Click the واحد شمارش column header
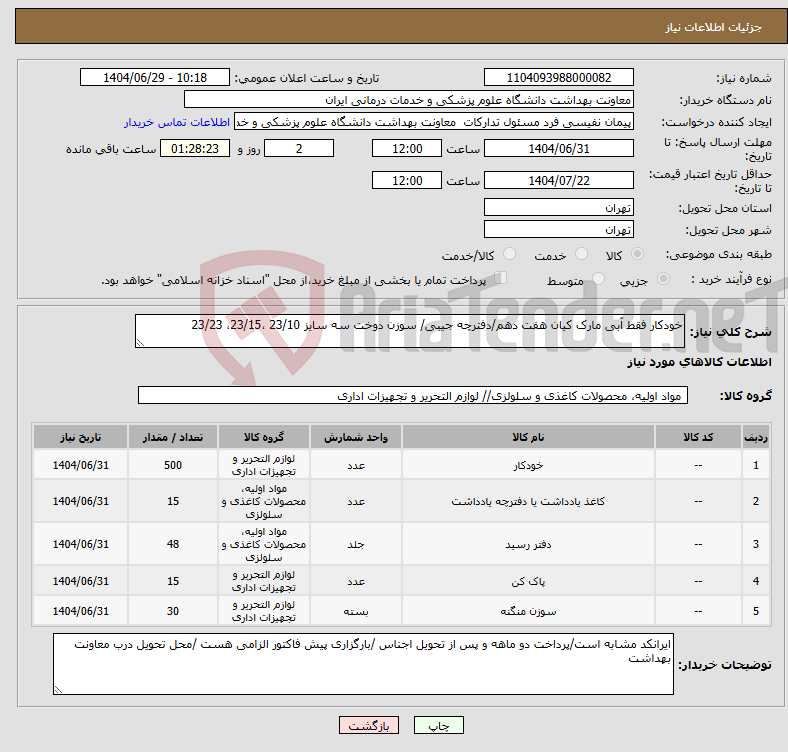 (x=356, y=437)
